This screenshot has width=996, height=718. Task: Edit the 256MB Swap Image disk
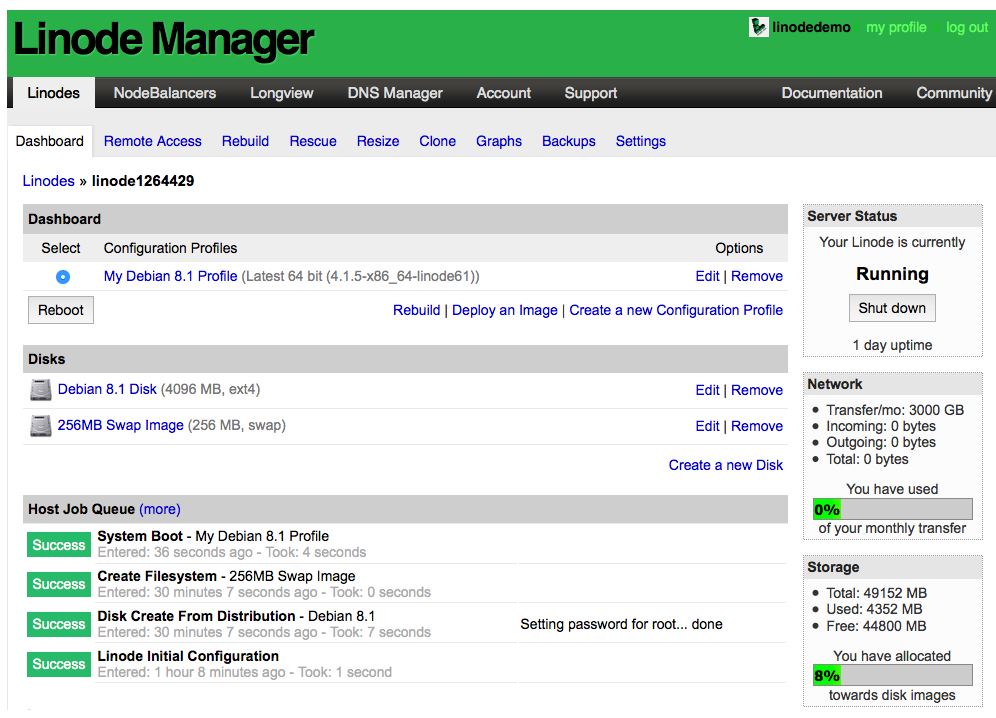click(x=707, y=426)
